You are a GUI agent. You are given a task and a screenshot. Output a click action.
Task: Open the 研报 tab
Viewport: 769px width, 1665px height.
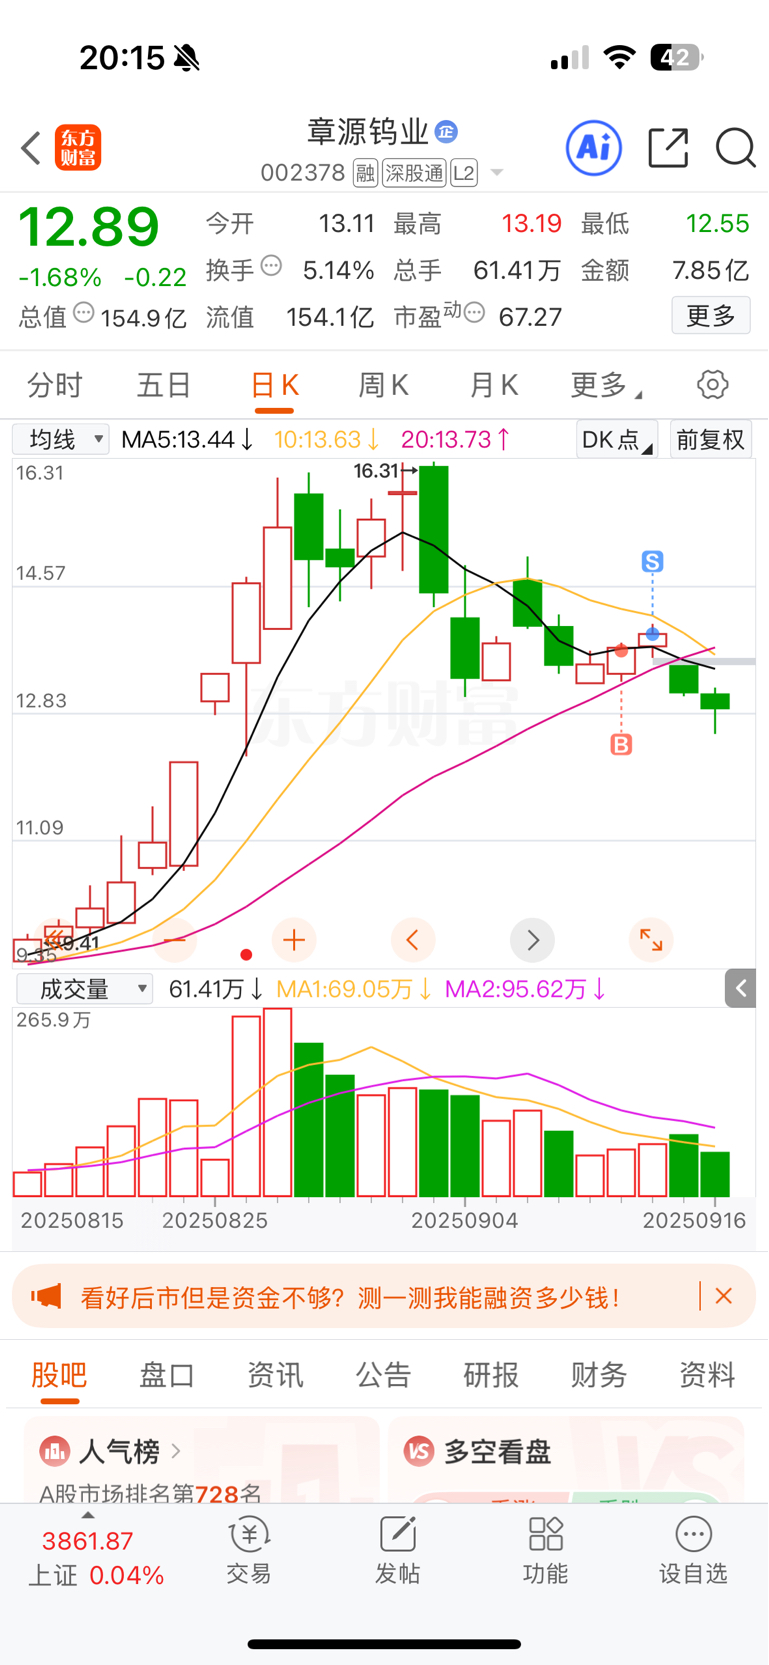(x=491, y=1375)
